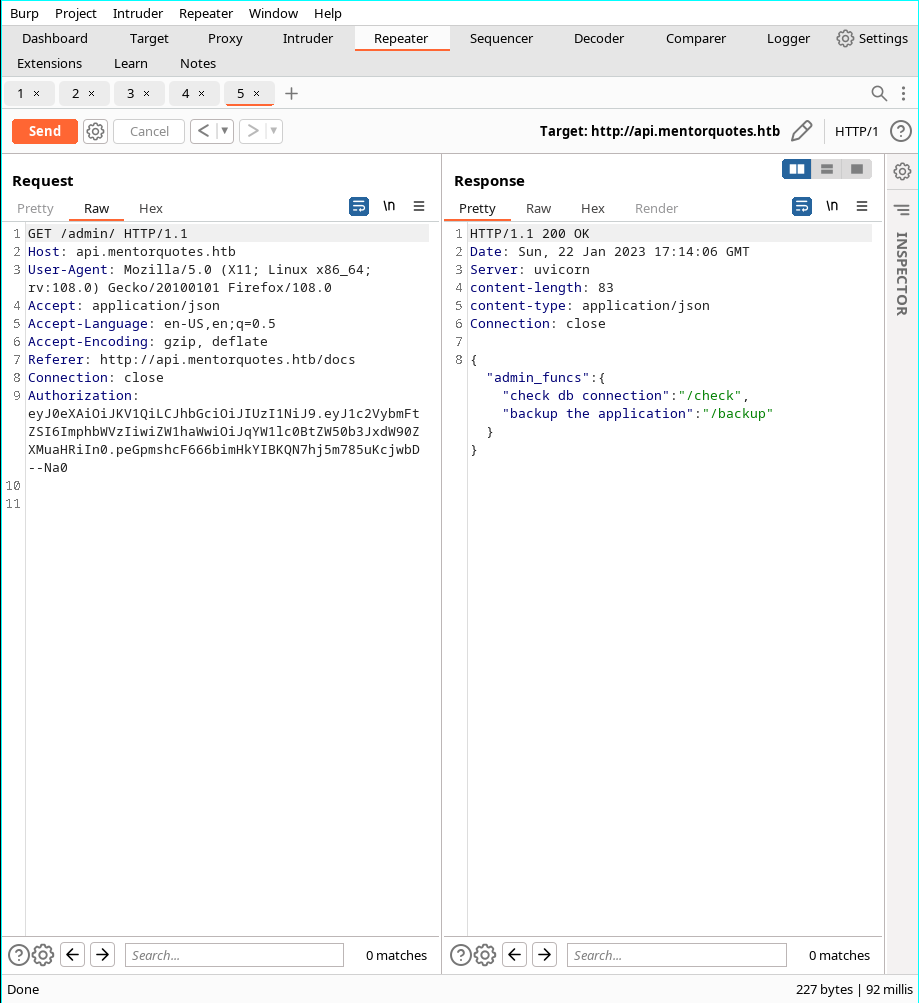Image resolution: width=919 pixels, height=1003 pixels.
Task: Switch to the Proxy tab
Action: (225, 38)
